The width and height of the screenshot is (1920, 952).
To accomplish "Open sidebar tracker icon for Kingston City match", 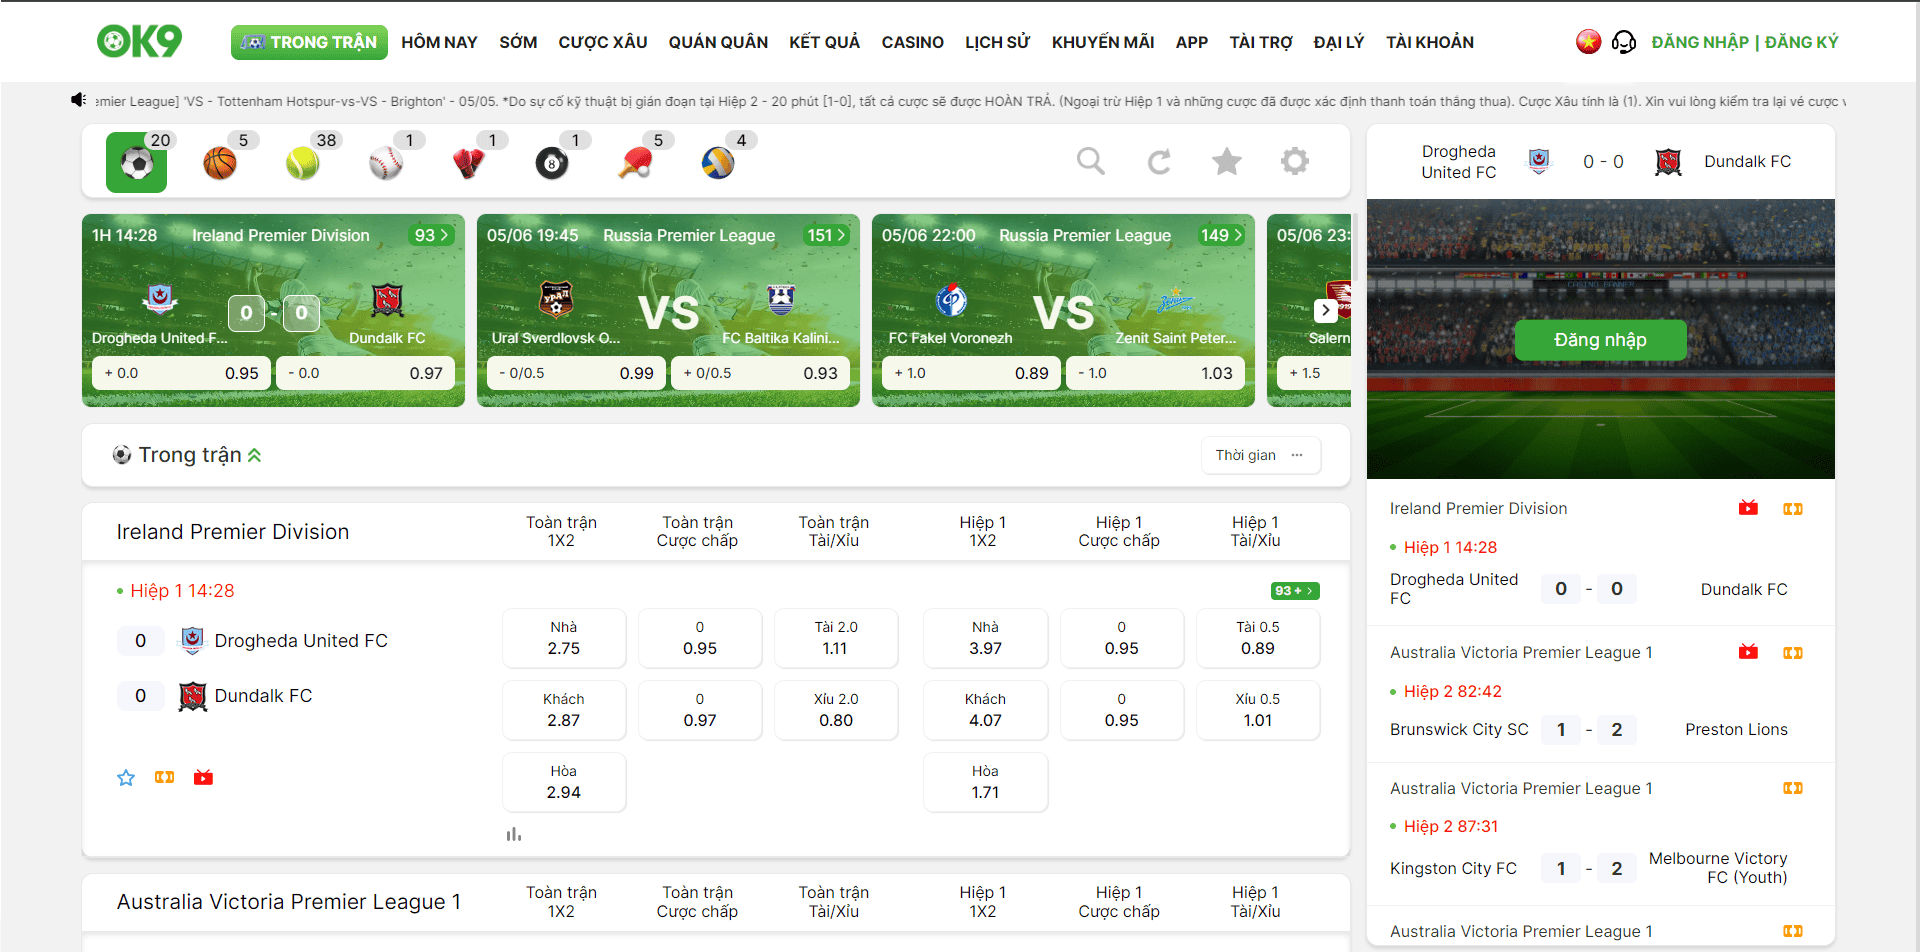I will [x=1793, y=788].
